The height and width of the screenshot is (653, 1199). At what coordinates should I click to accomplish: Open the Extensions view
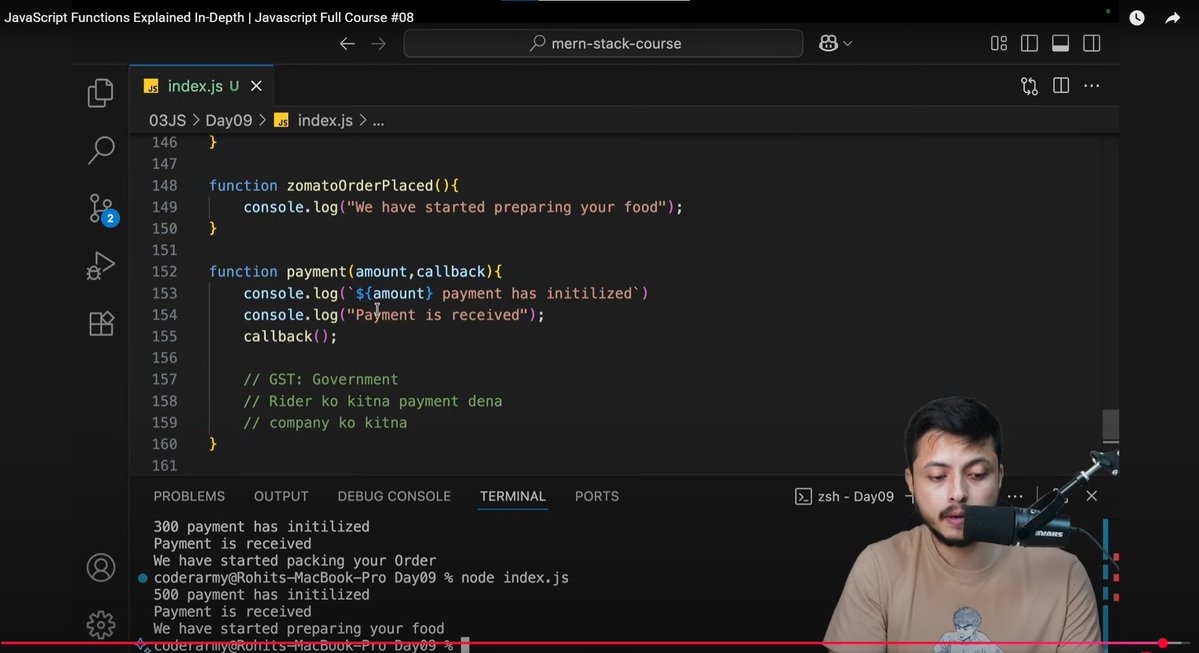[x=101, y=323]
